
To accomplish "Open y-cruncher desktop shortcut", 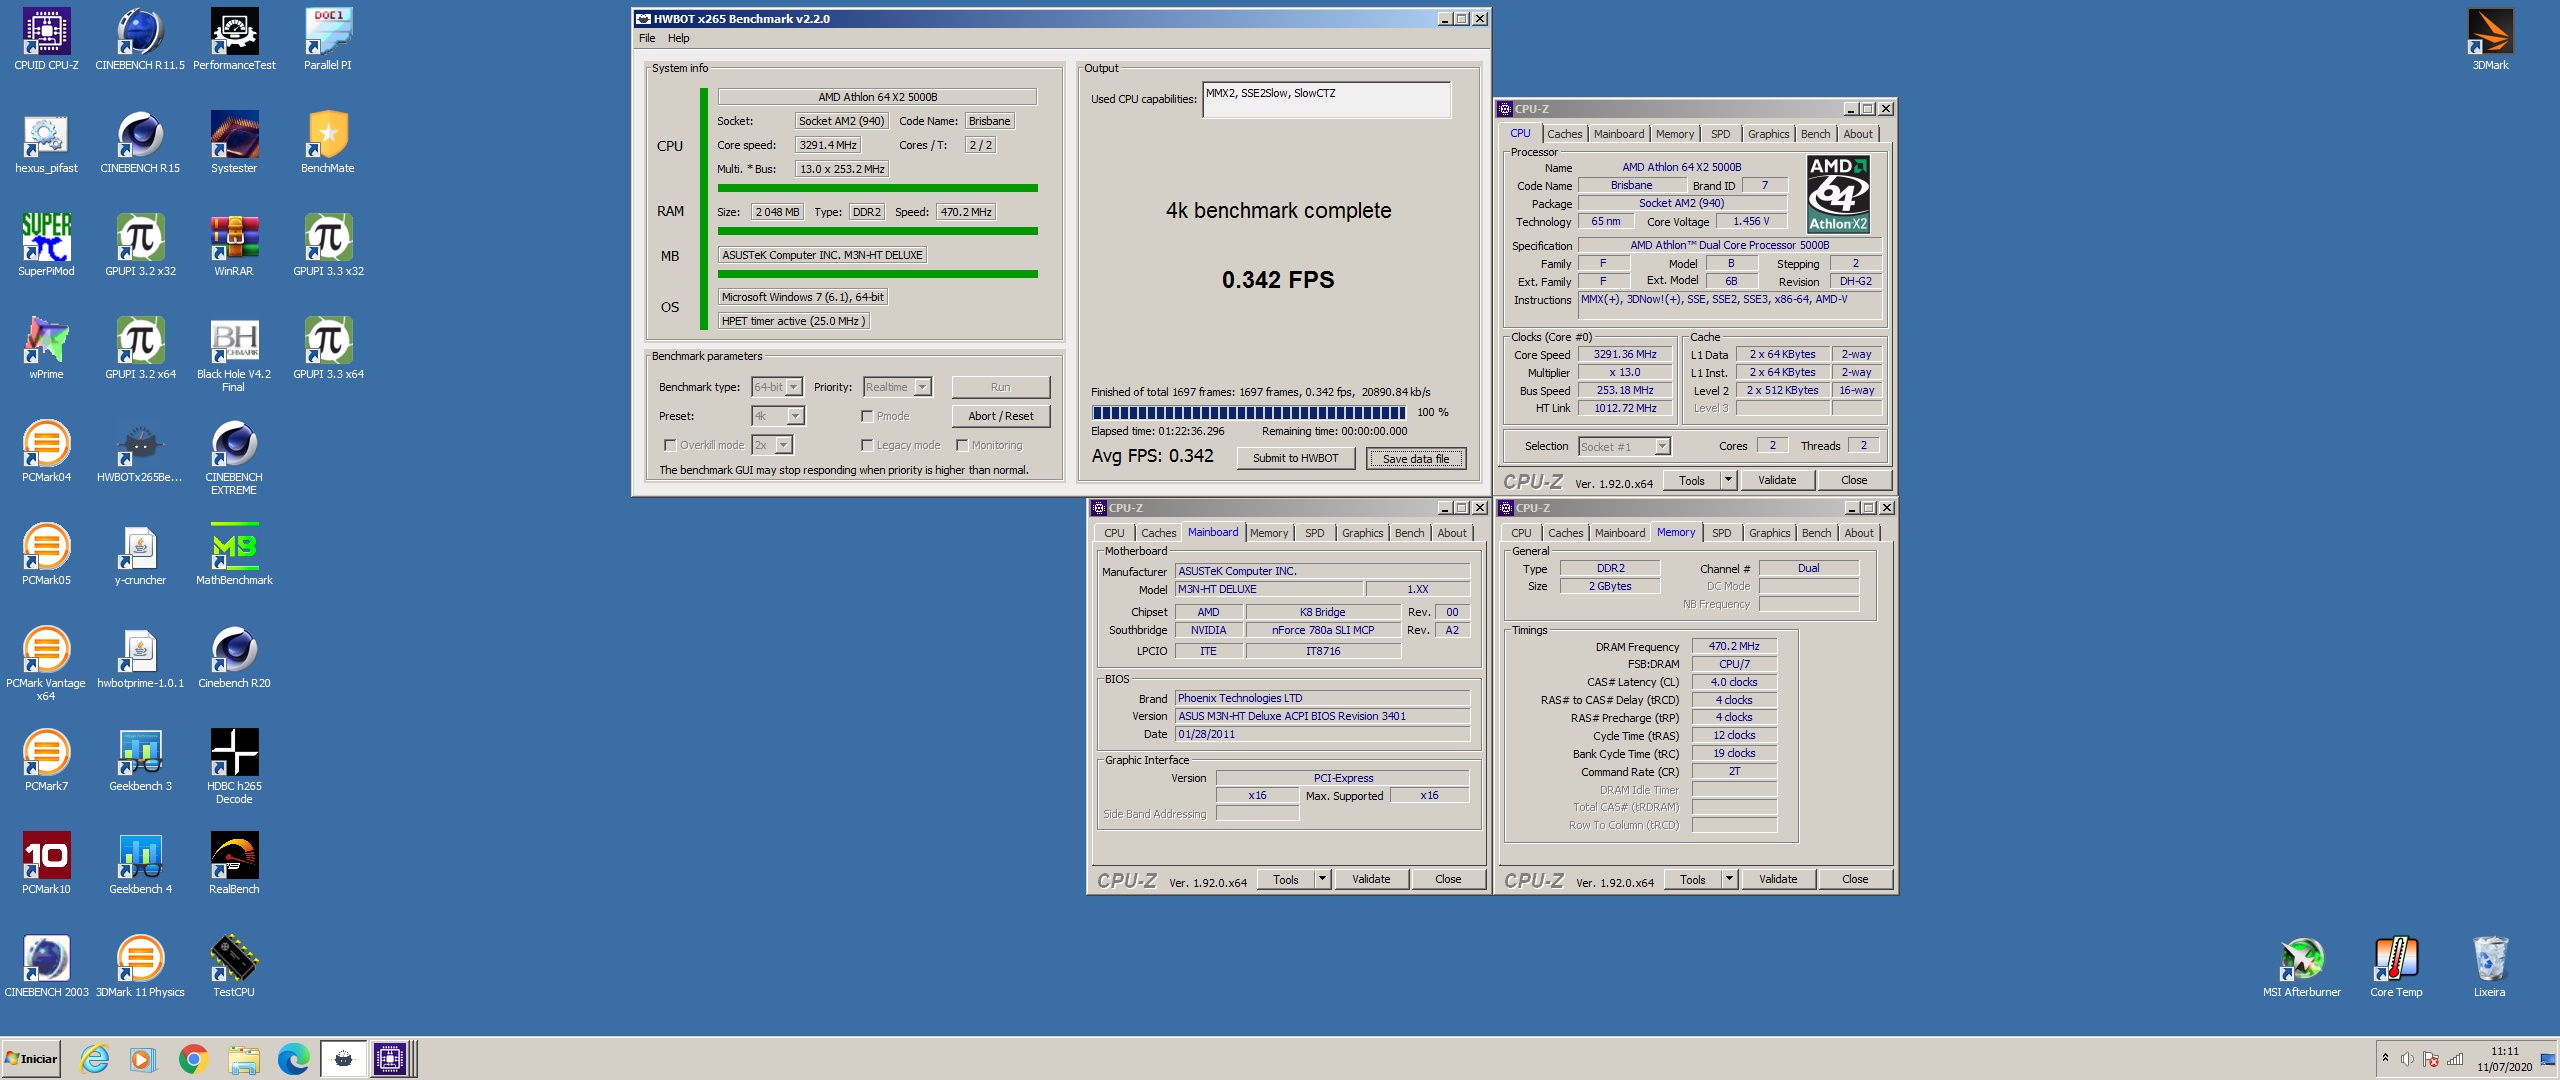I will pos(140,554).
